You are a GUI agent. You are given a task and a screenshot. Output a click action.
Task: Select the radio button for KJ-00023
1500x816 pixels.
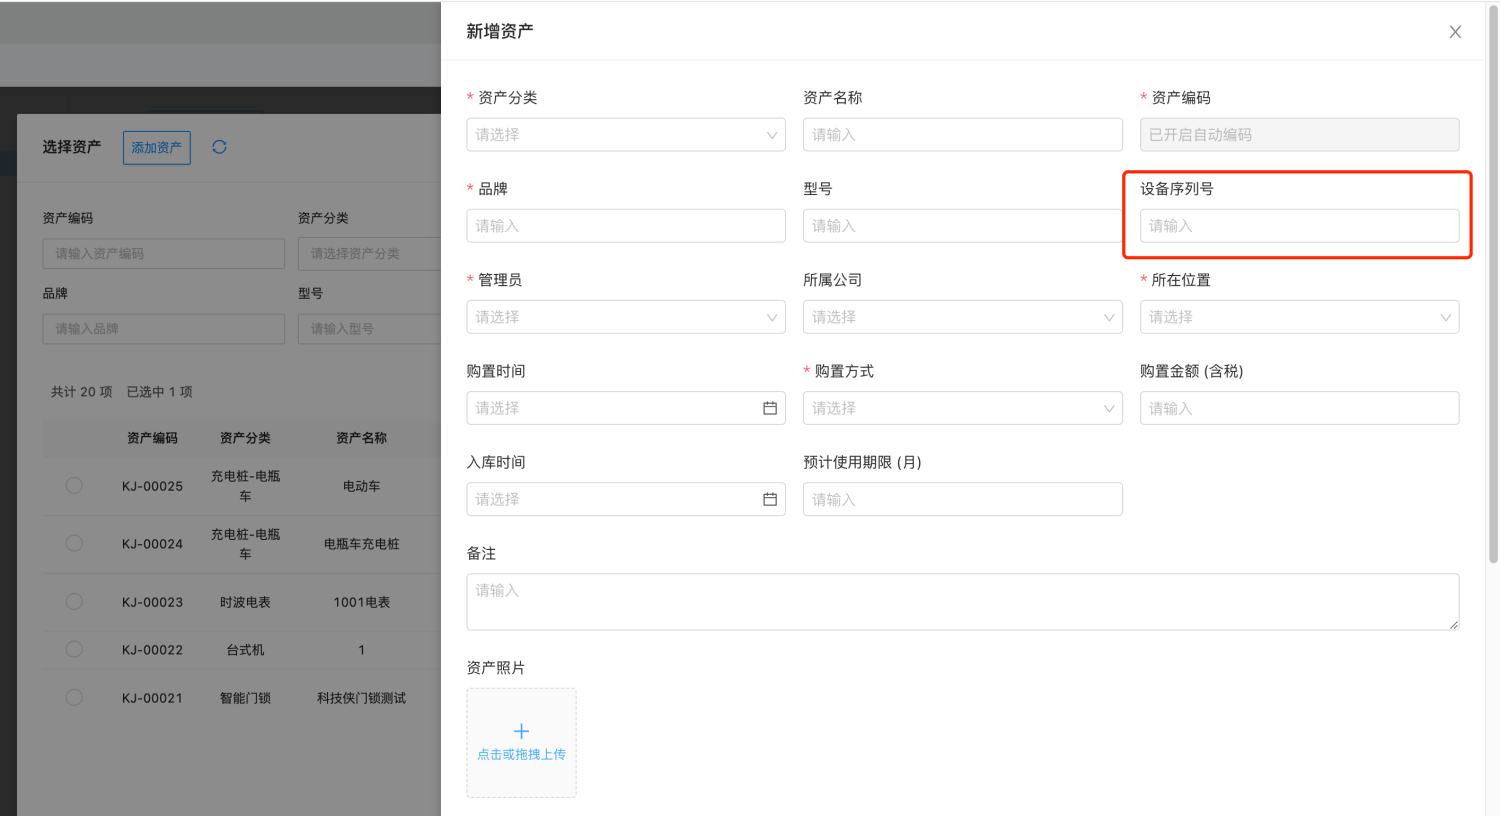[74, 601]
